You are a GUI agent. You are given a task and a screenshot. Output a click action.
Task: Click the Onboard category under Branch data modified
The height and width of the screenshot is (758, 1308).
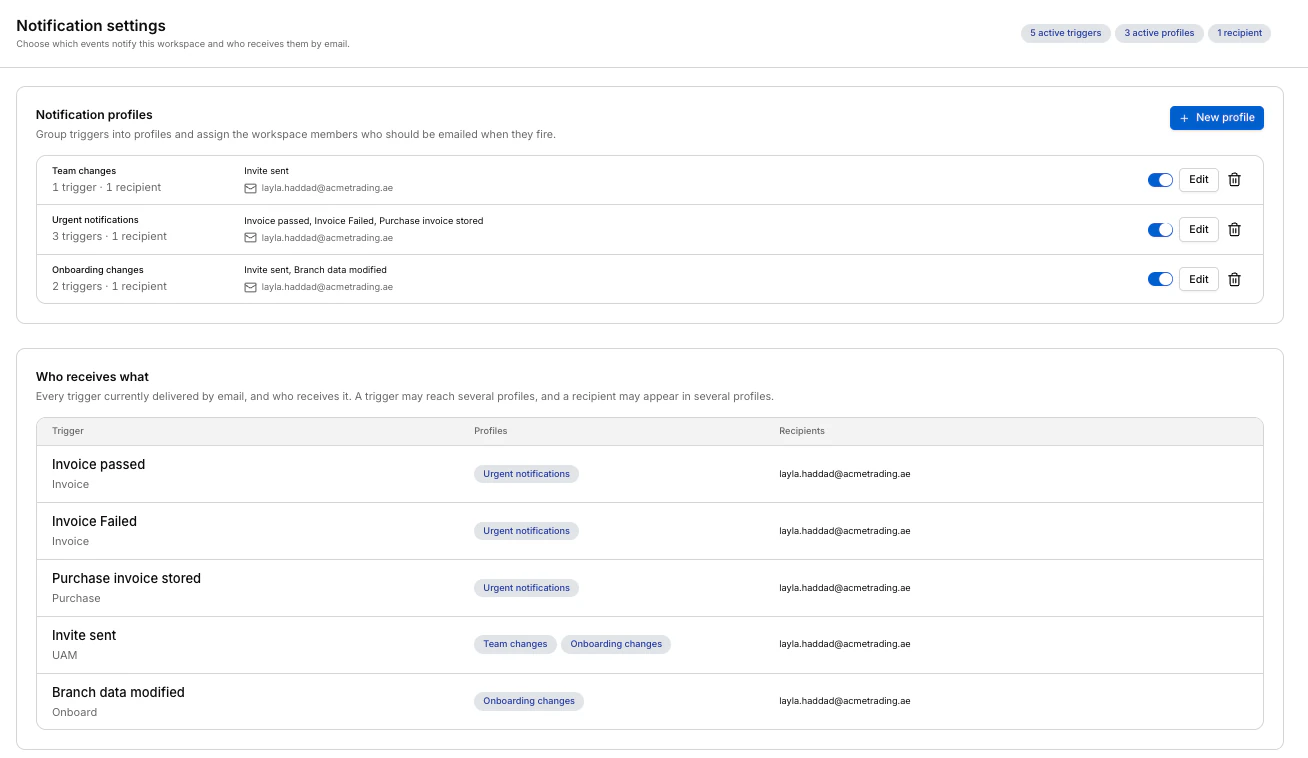tap(75, 712)
